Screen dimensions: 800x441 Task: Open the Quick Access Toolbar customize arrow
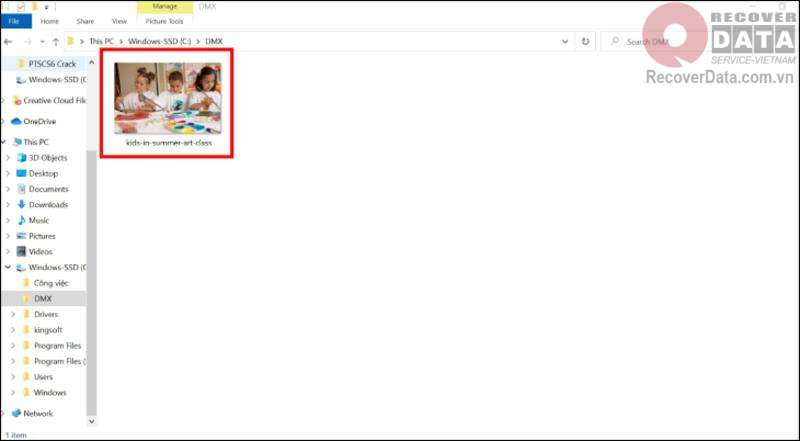(x=46, y=7)
